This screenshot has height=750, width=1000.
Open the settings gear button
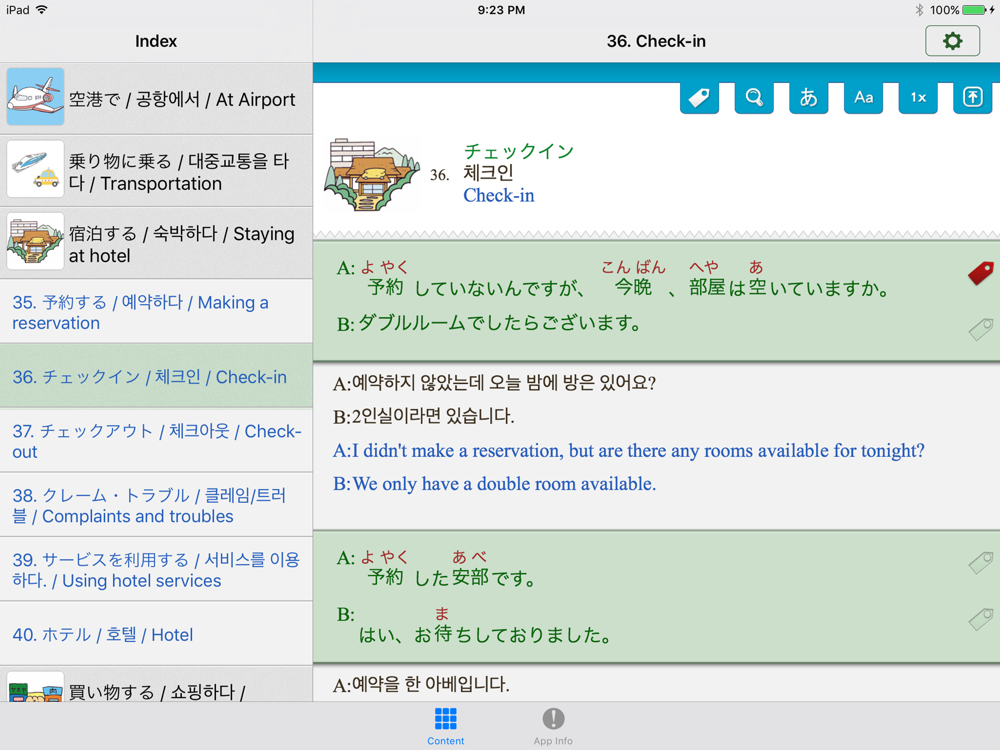[x=952, y=41]
